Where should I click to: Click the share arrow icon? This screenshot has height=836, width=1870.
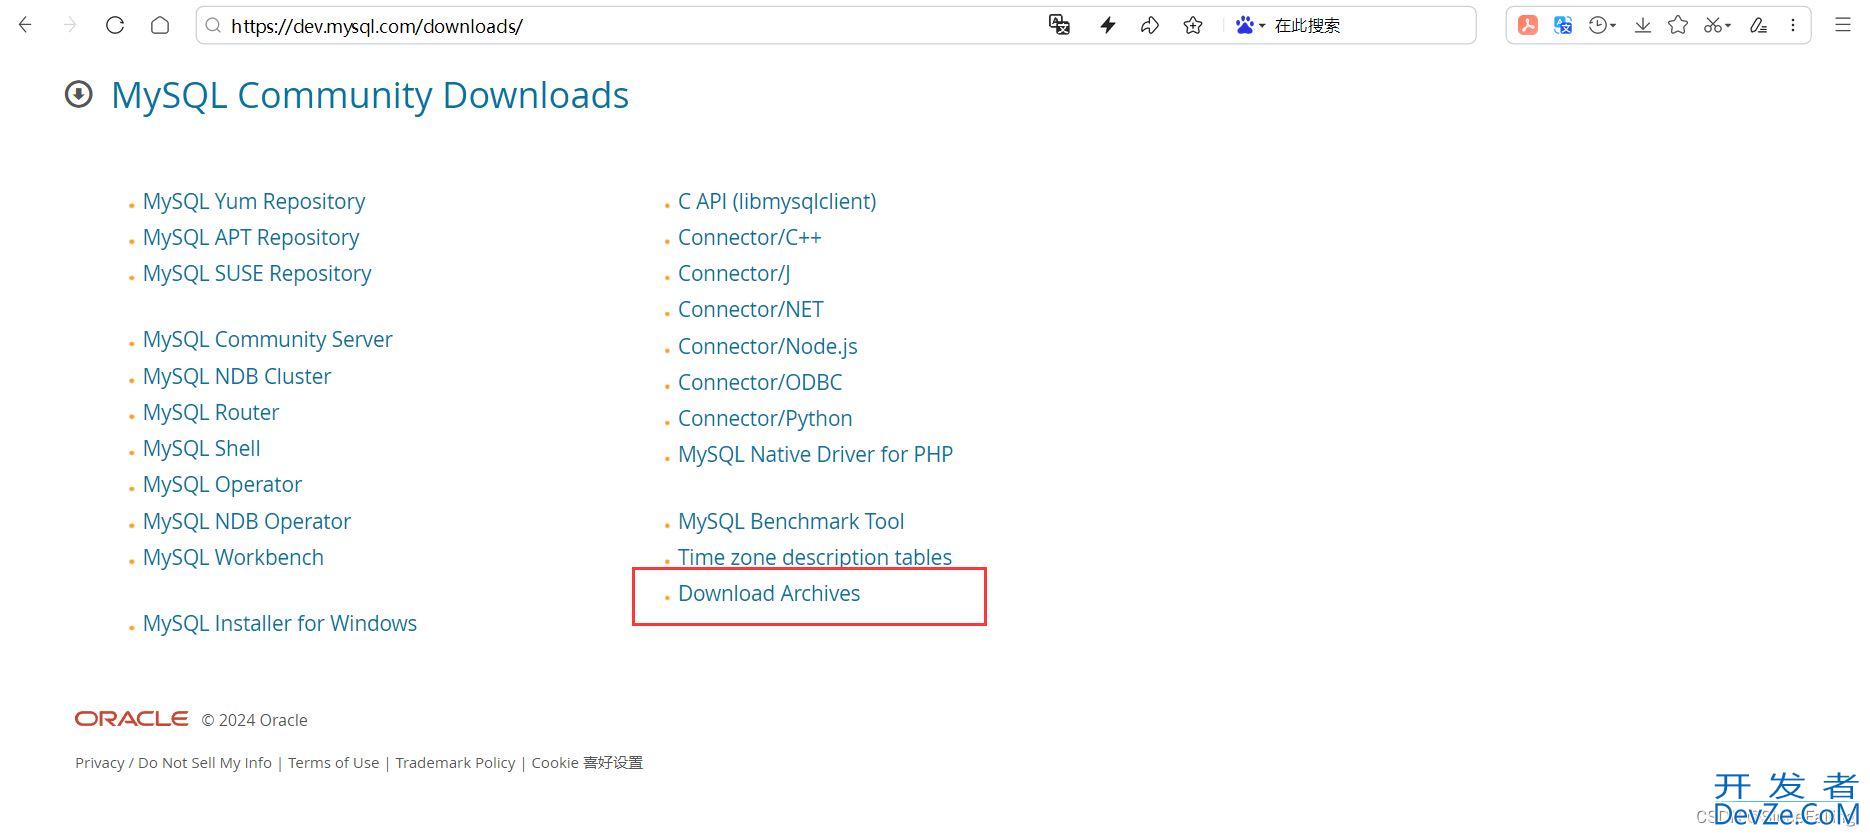pos(1150,25)
